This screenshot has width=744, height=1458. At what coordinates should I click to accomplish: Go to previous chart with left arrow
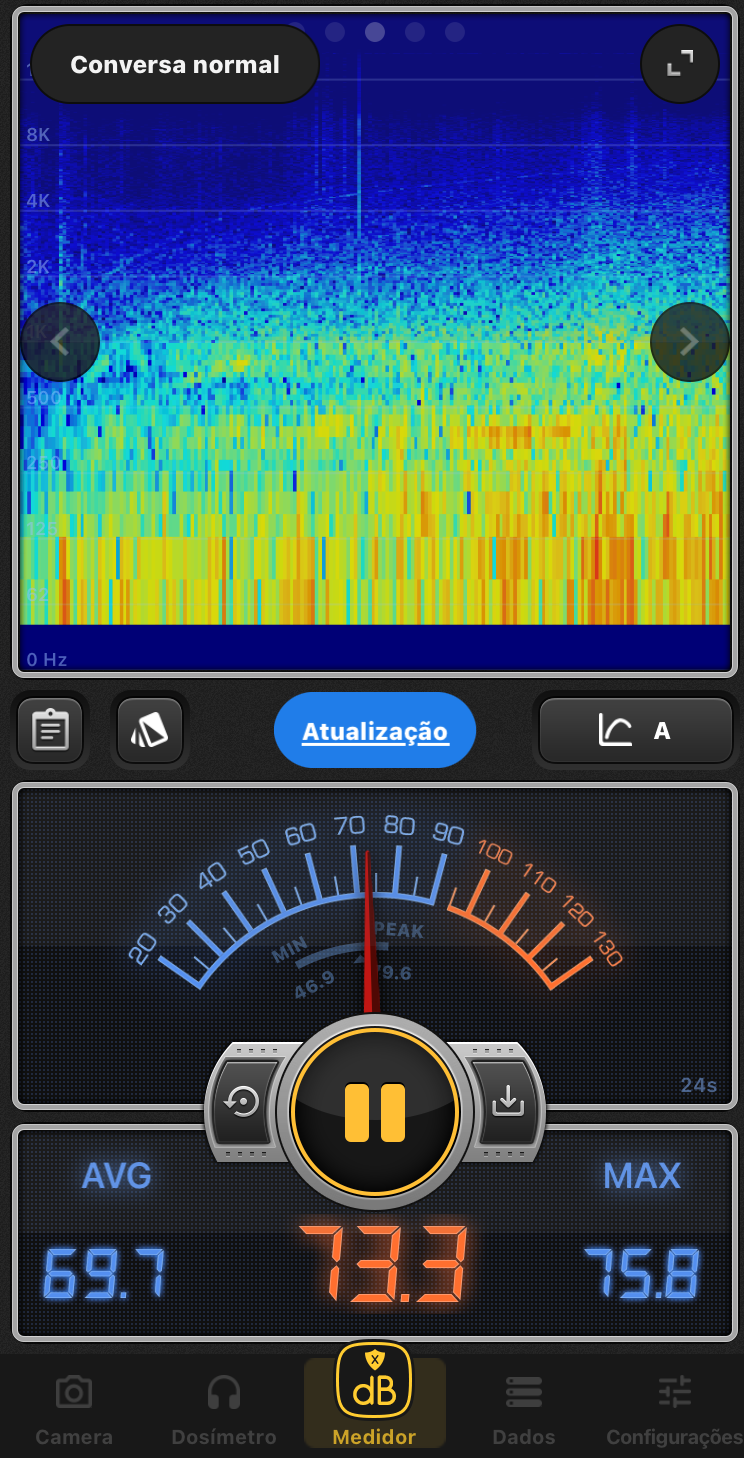pyautogui.click(x=60, y=342)
